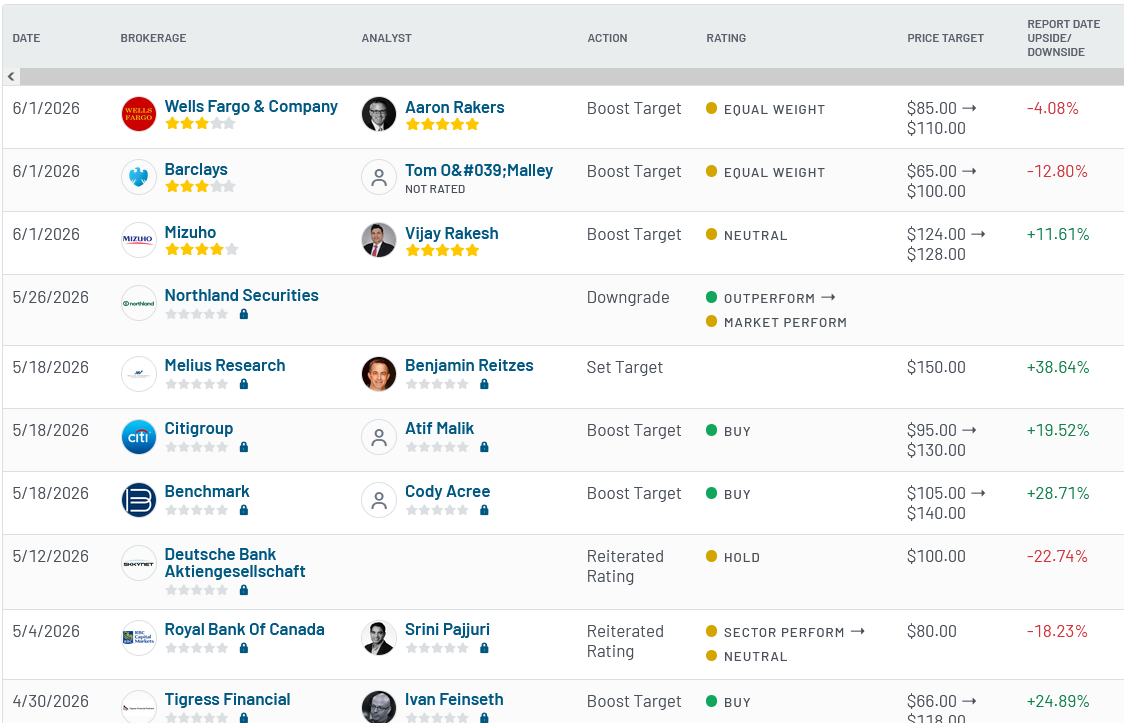Viewport: 1124px width, 723px height.
Task: Click the lock icon under Royal Bank Of Canada
Action: [x=244, y=648]
